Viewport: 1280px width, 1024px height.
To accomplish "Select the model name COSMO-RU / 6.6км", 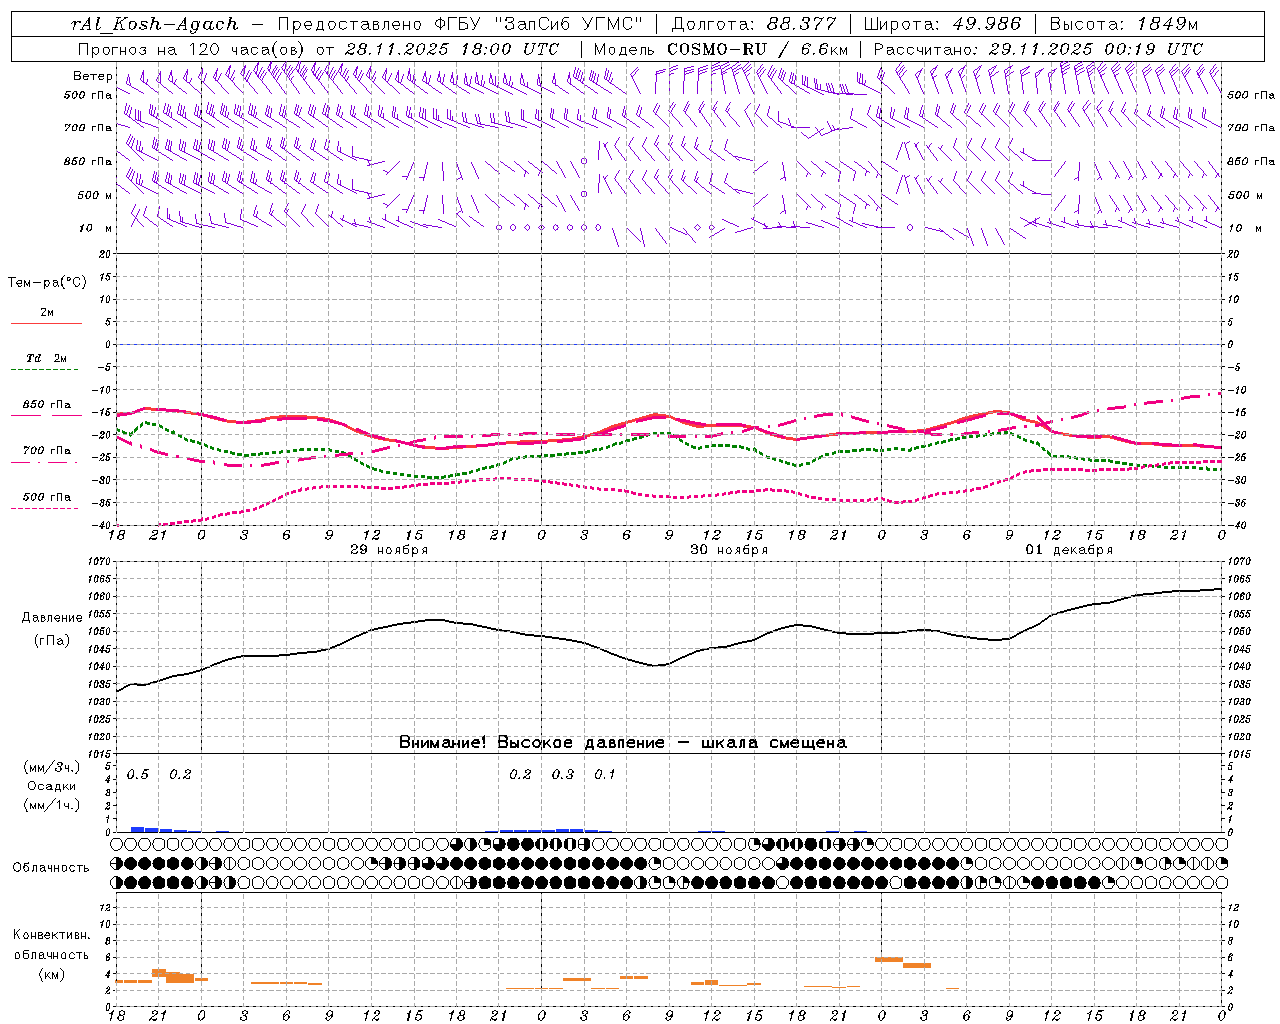I will (x=758, y=49).
